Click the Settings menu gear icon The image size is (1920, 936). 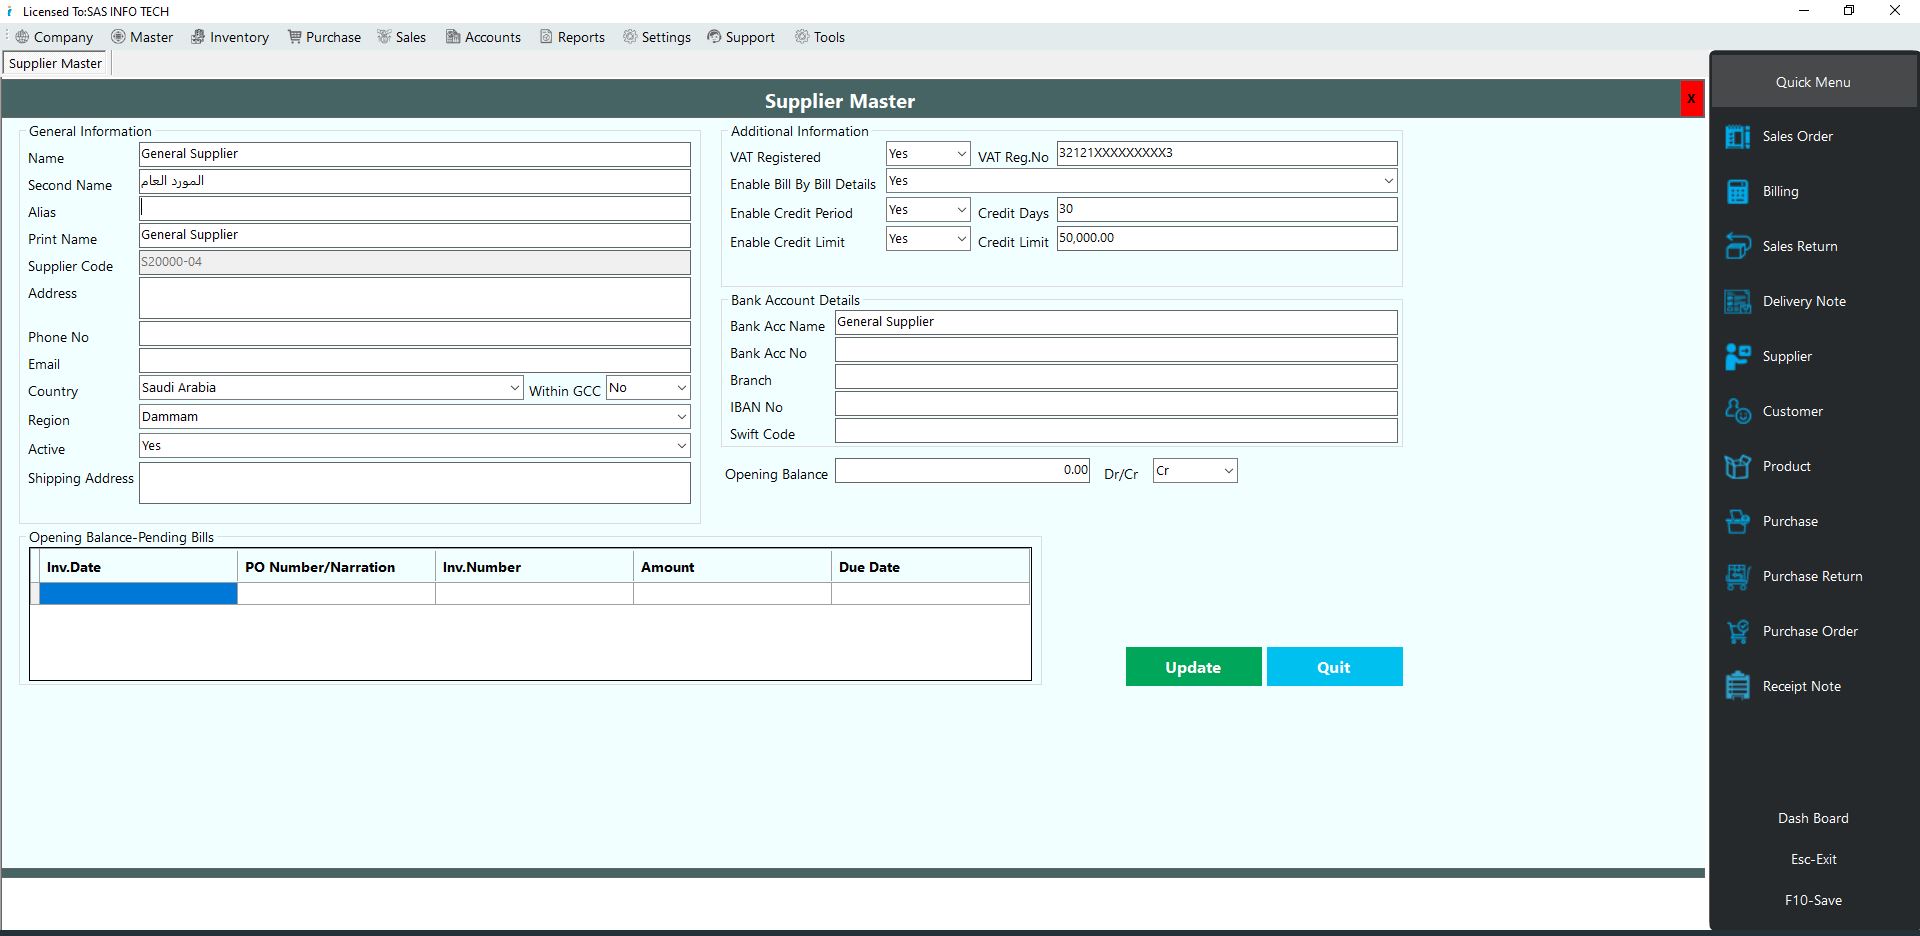click(x=630, y=37)
